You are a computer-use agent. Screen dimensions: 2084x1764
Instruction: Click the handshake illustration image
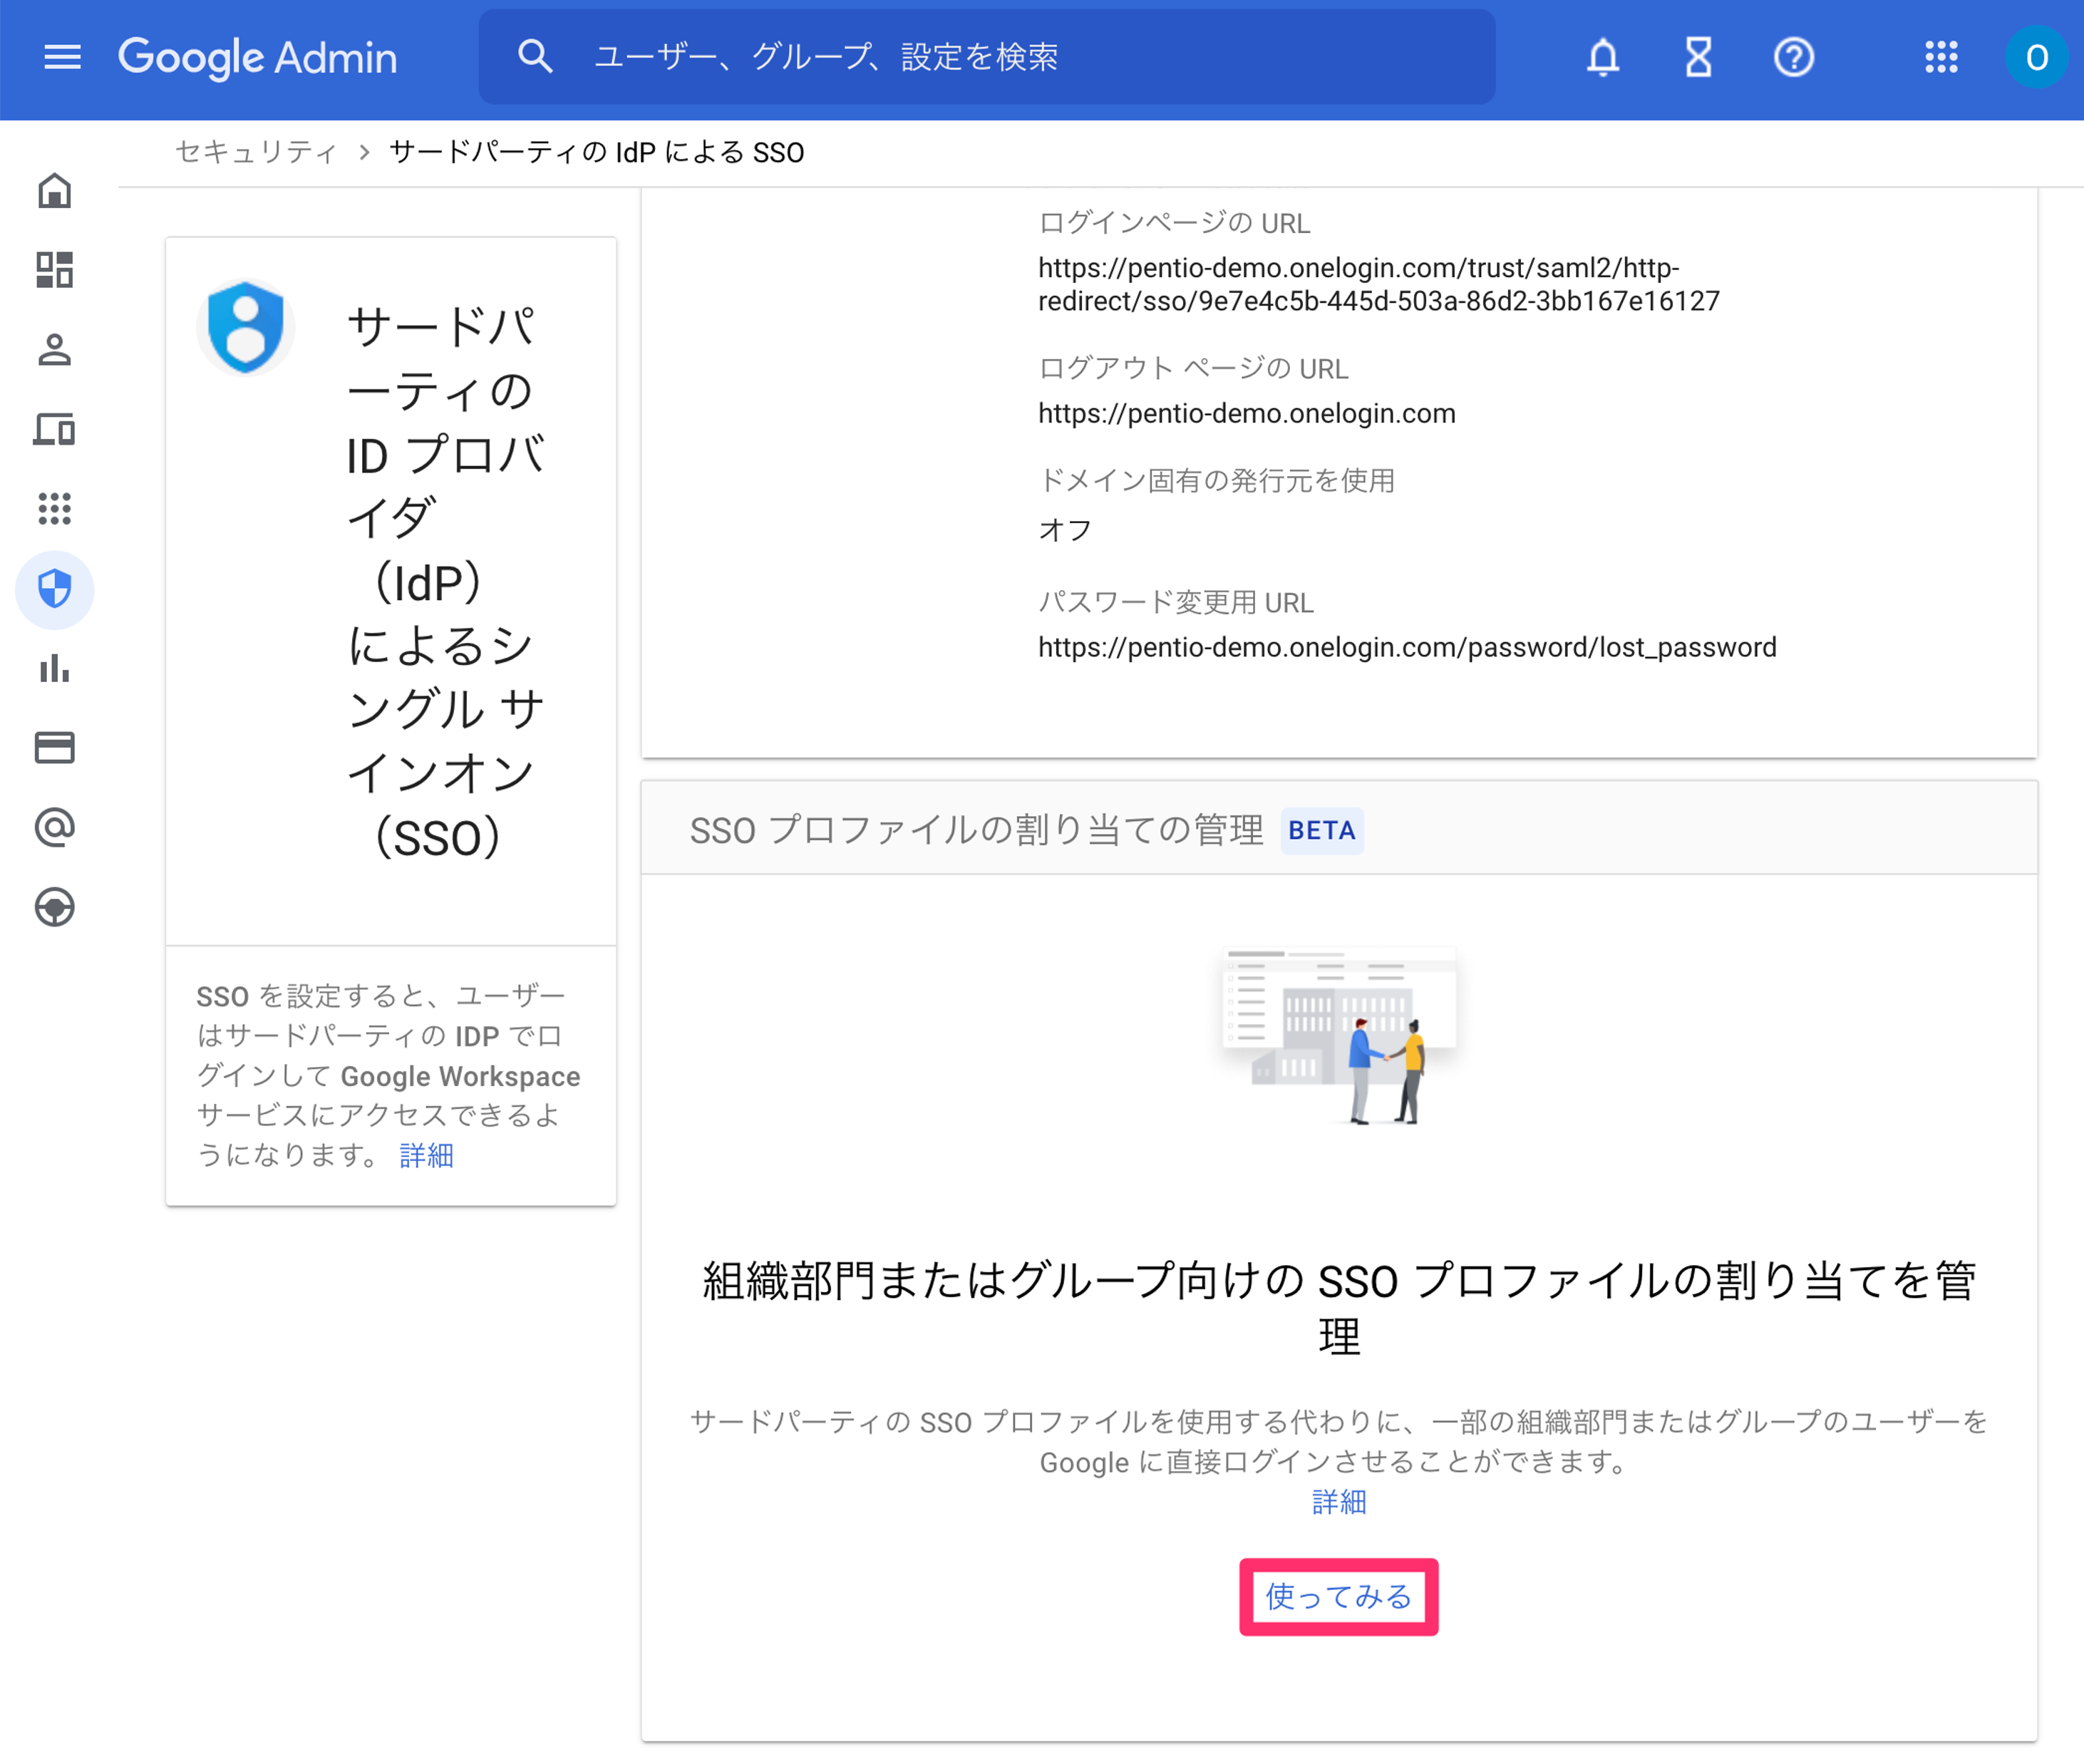click(1339, 1035)
